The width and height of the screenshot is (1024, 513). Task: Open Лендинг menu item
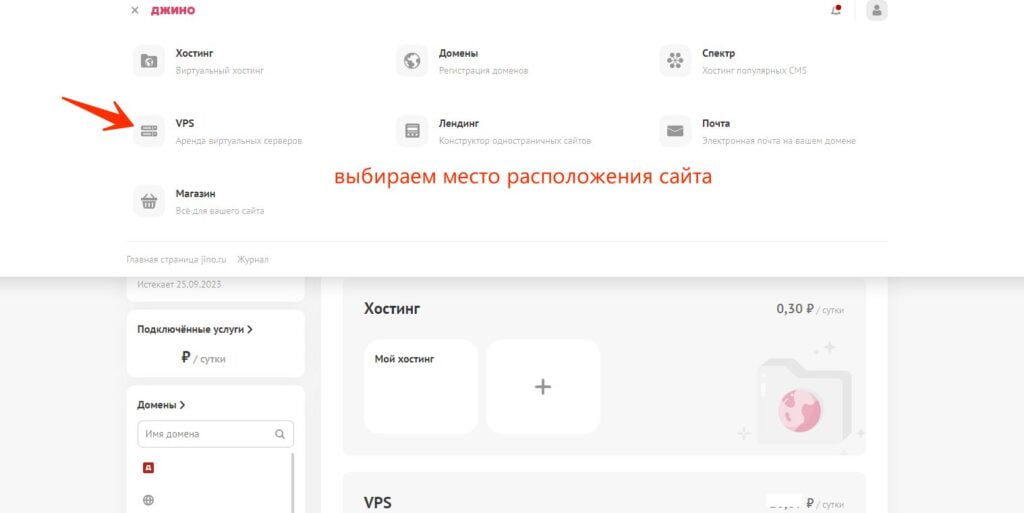(459, 123)
